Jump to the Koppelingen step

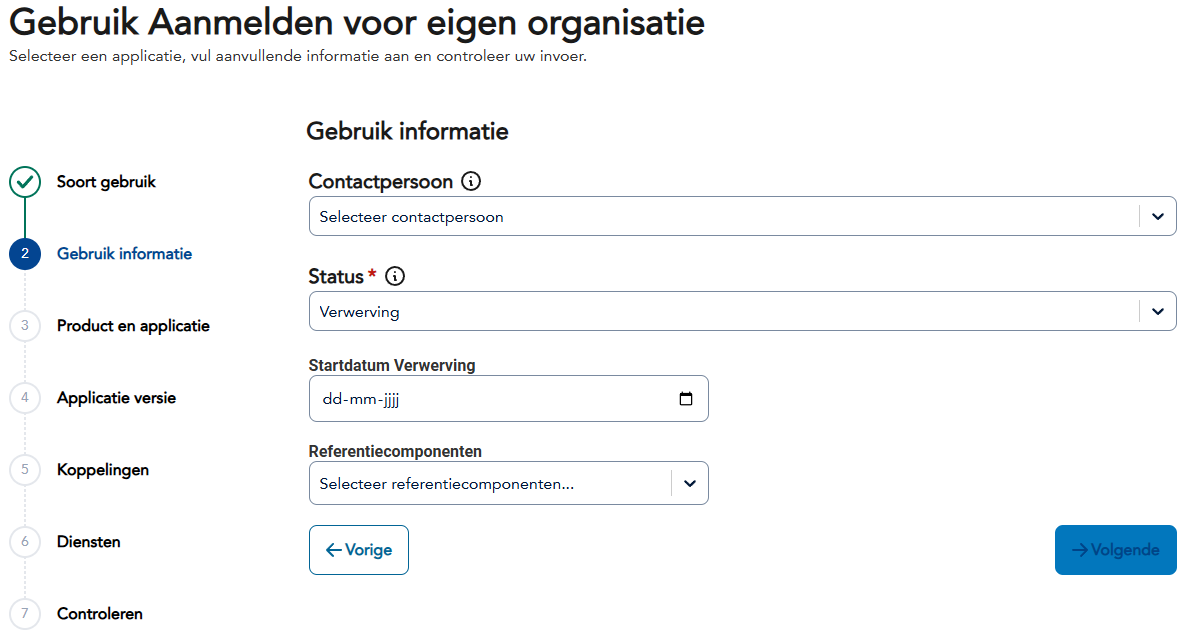coord(103,470)
